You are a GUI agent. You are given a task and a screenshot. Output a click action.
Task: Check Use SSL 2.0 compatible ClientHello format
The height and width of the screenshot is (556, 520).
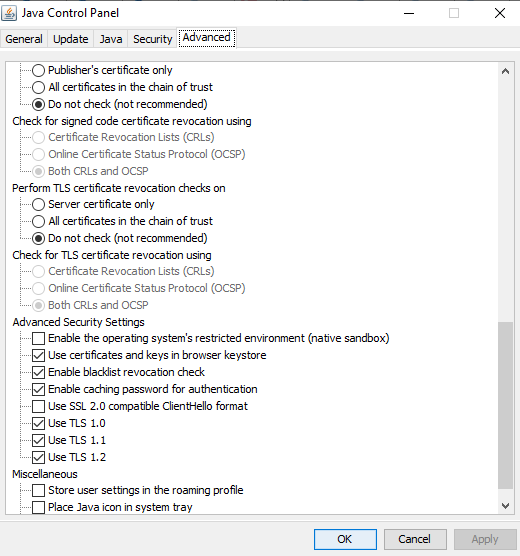(38, 406)
